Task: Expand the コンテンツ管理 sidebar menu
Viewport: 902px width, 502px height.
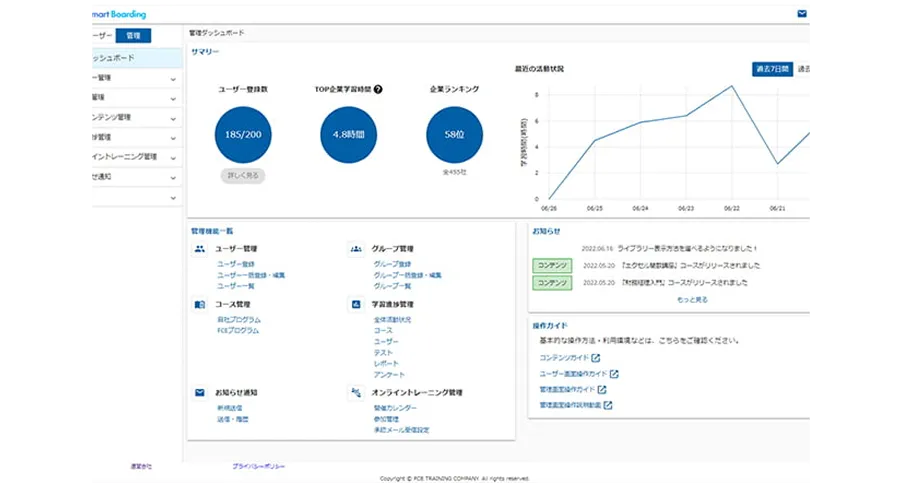Action: pyautogui.click(x=173, y=117)
